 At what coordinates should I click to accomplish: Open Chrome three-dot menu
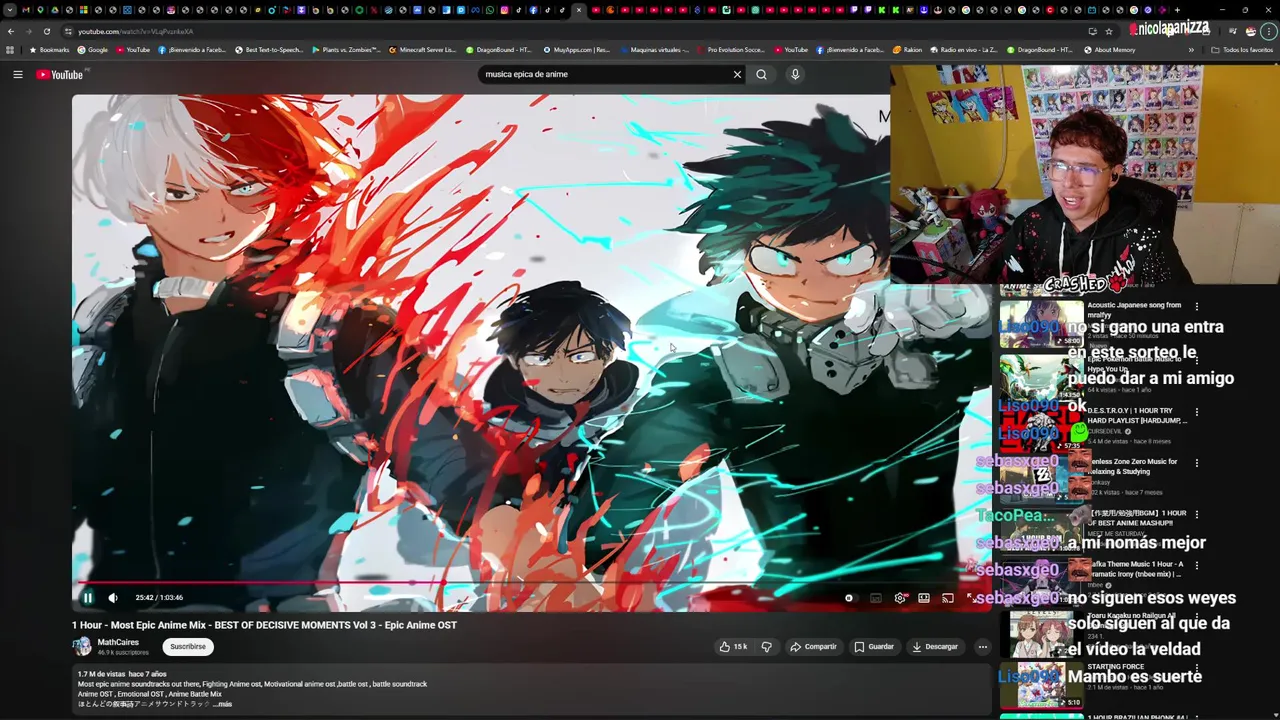click(x=1268, y=31)
